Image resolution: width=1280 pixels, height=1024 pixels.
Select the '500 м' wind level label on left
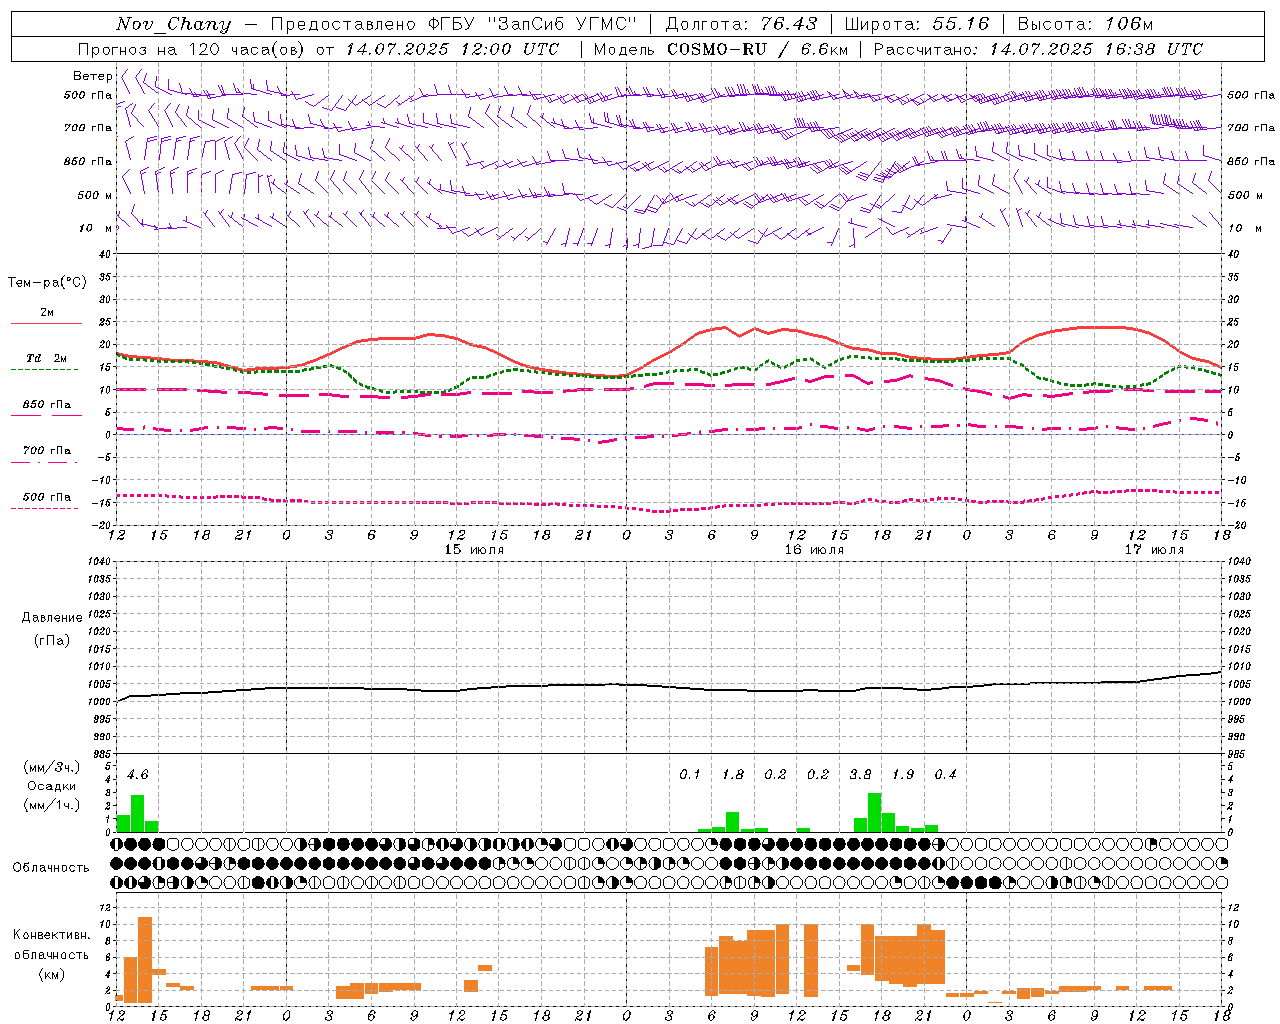click(x=94, y=195)
